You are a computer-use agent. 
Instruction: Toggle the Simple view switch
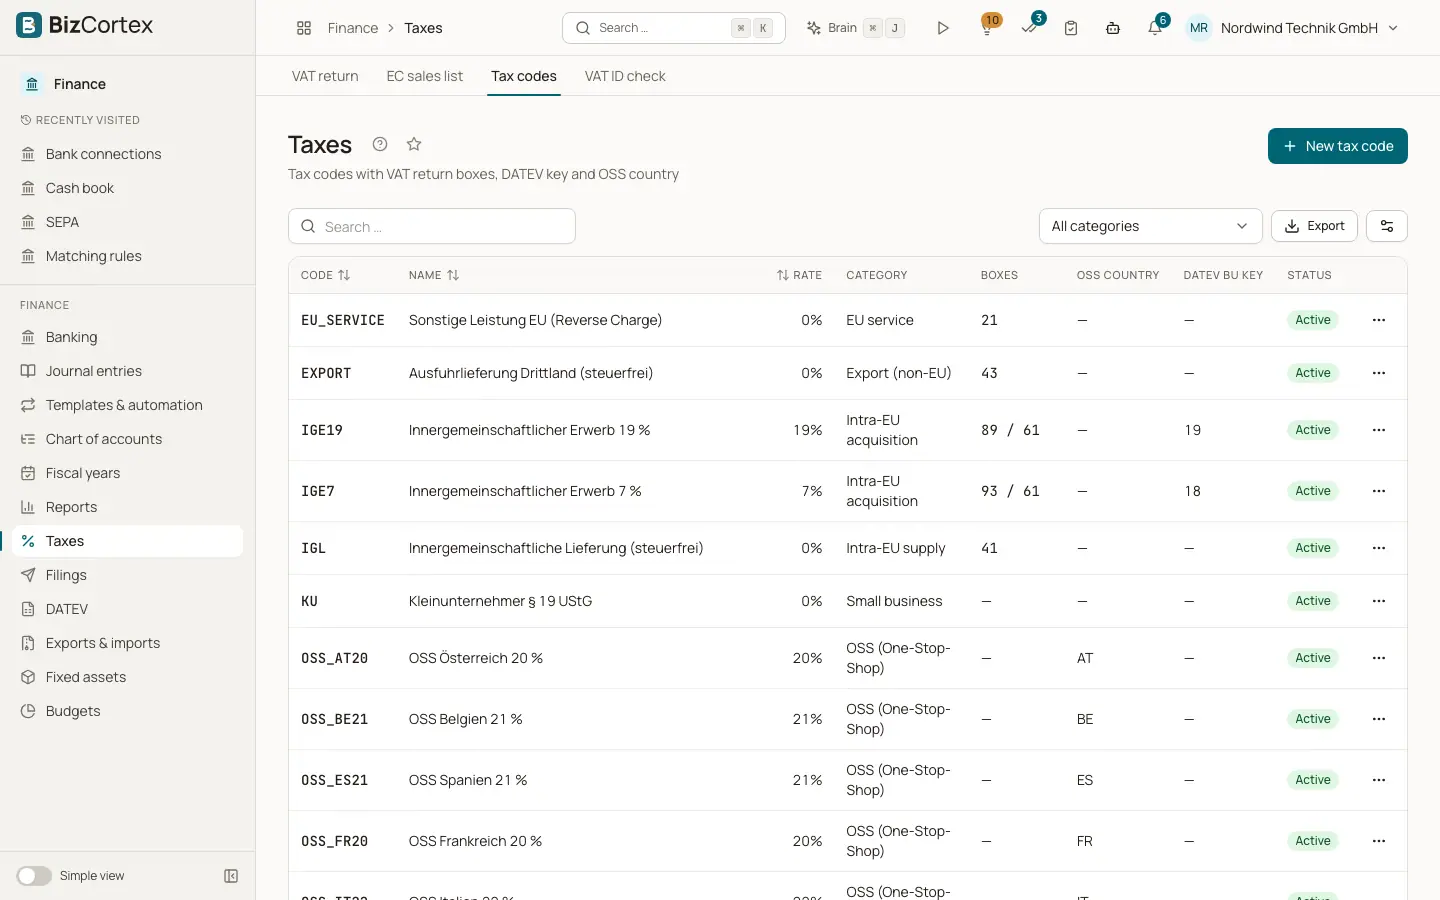click(x=34, y=876)
